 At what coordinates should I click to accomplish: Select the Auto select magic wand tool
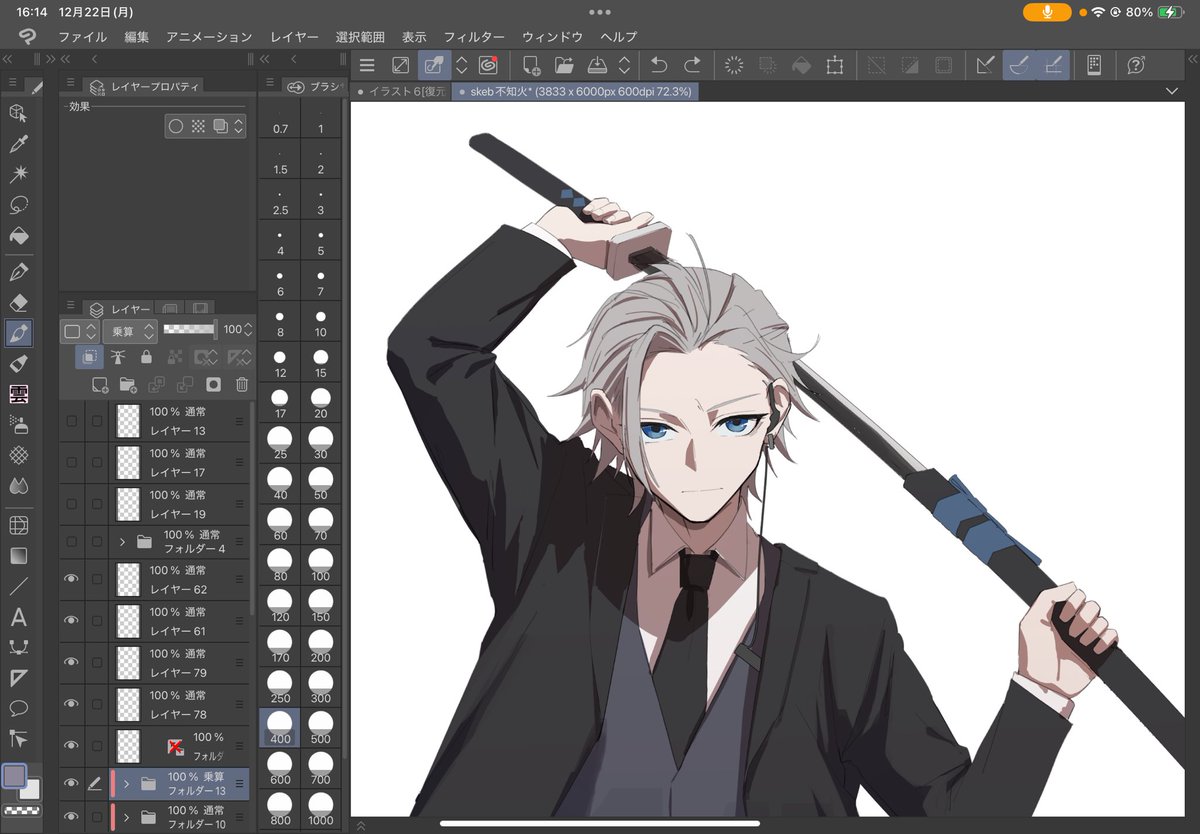(x=18, y=175)
